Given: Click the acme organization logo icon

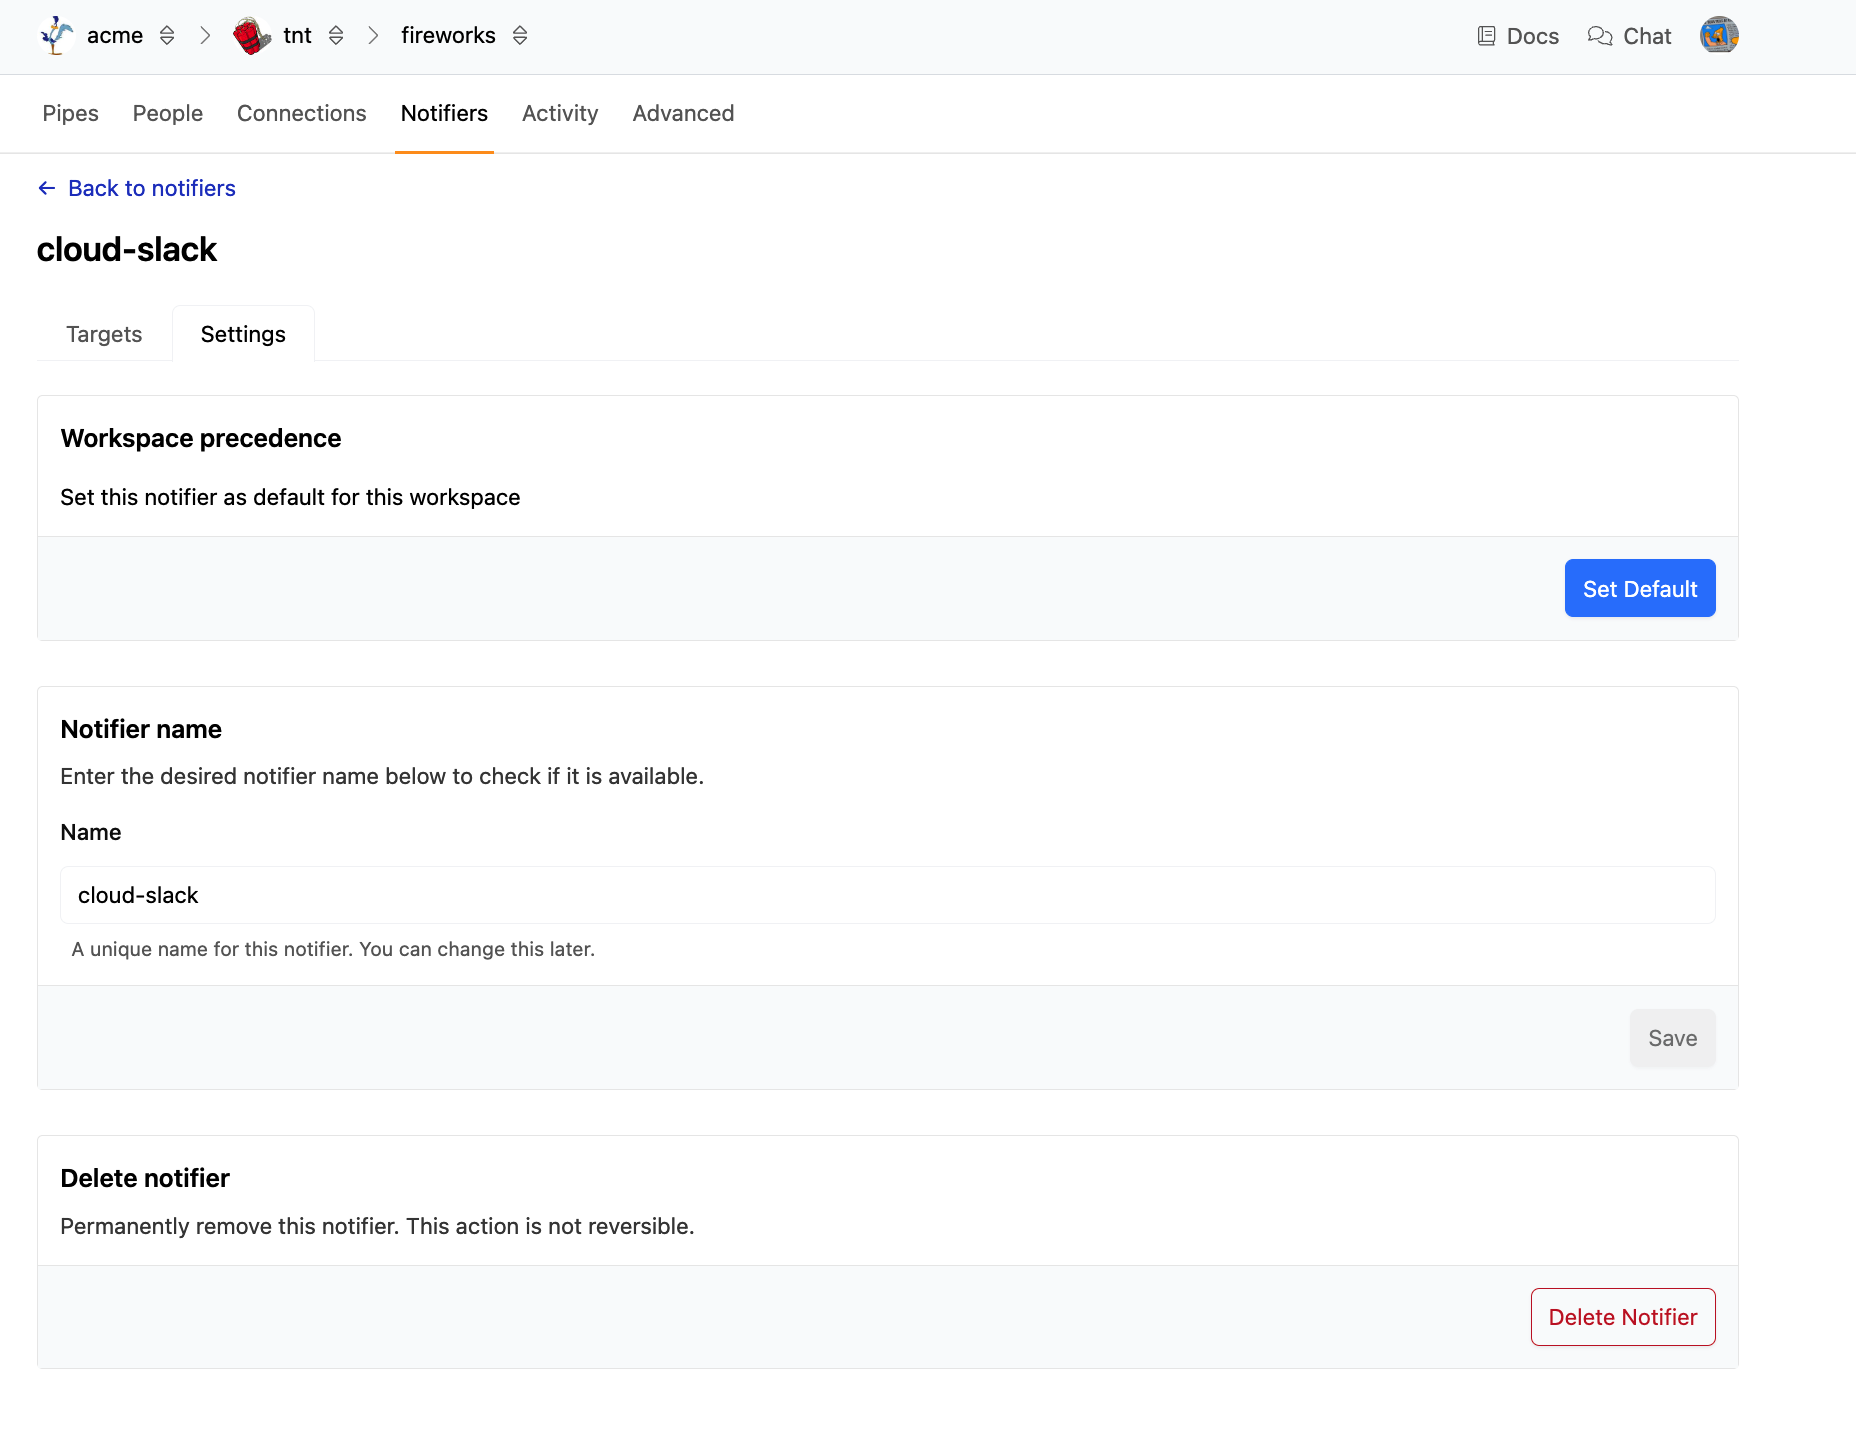Looking at the screenshot, I should tap(57, 36).
